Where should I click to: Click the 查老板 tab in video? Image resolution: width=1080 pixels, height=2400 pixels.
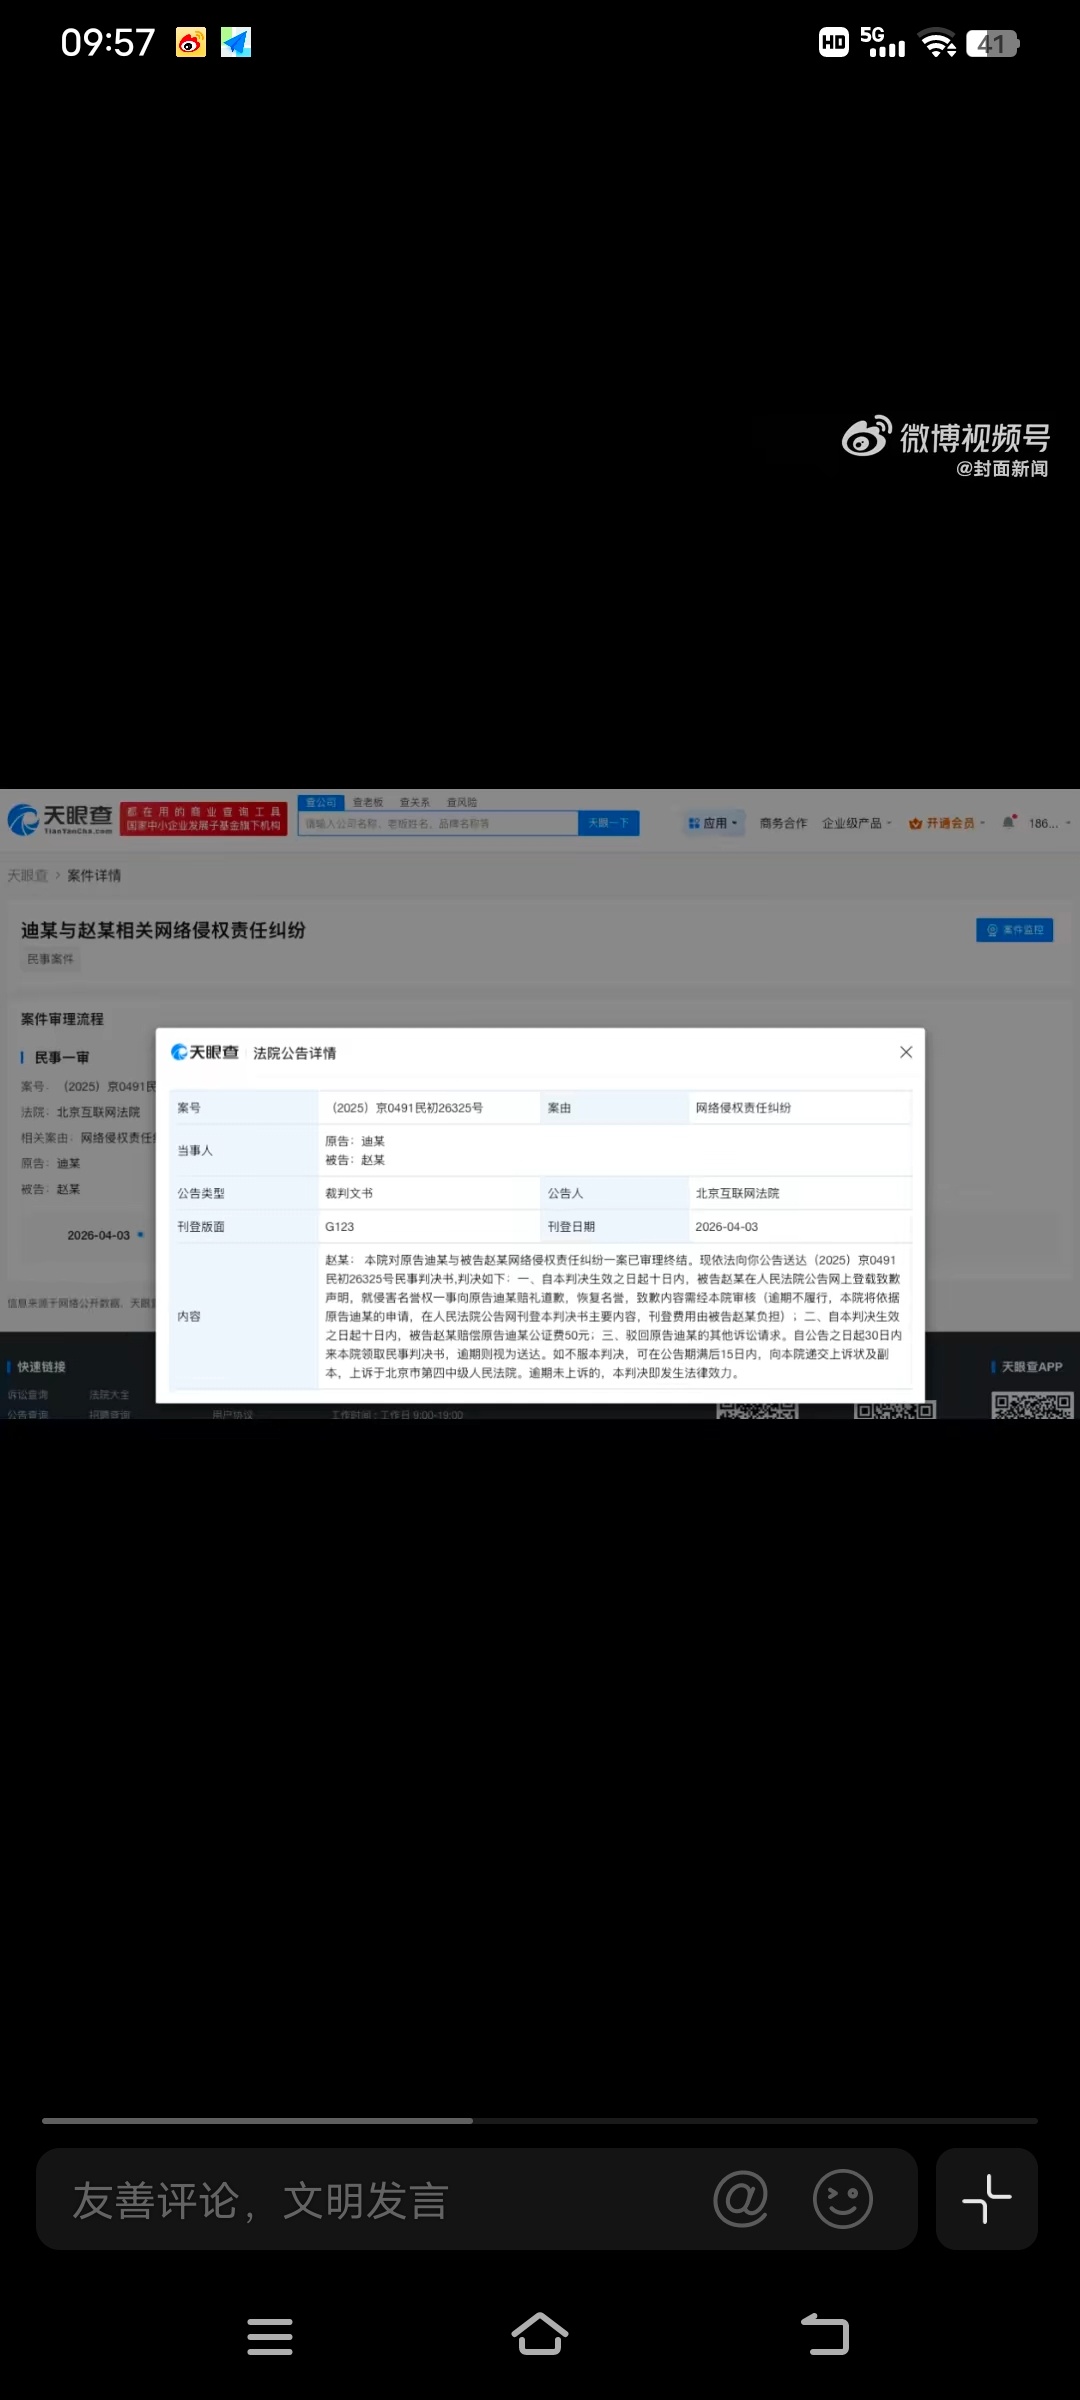click(x=368, y=802)
